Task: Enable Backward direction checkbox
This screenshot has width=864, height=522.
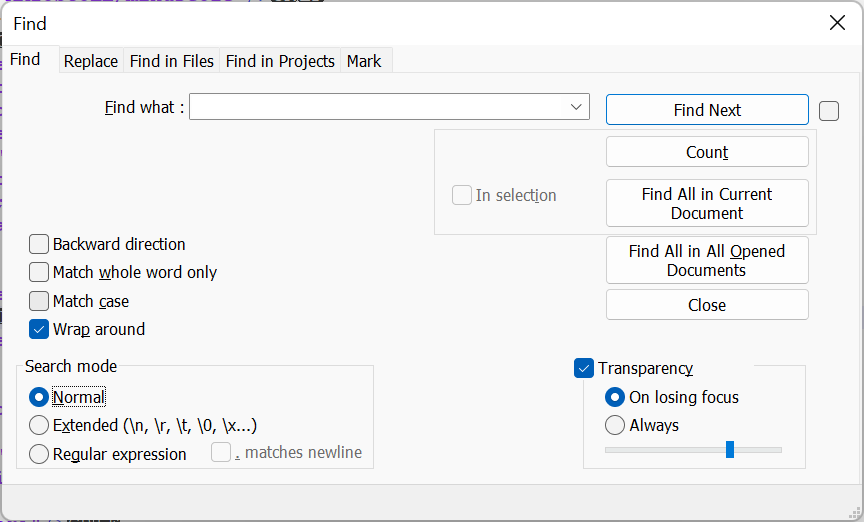Action: pyautogui.click(x=39, y=244)
